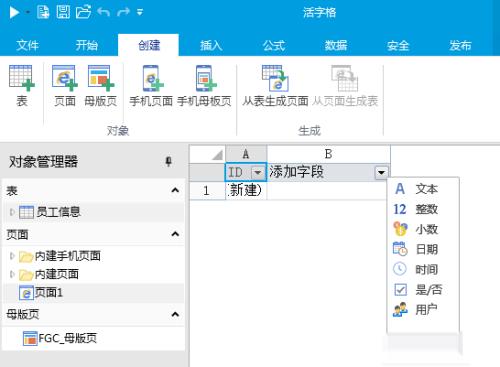The image size is (500, 367).
Task: Collapse the 表 section chevron
Action: tap(175, 190)
